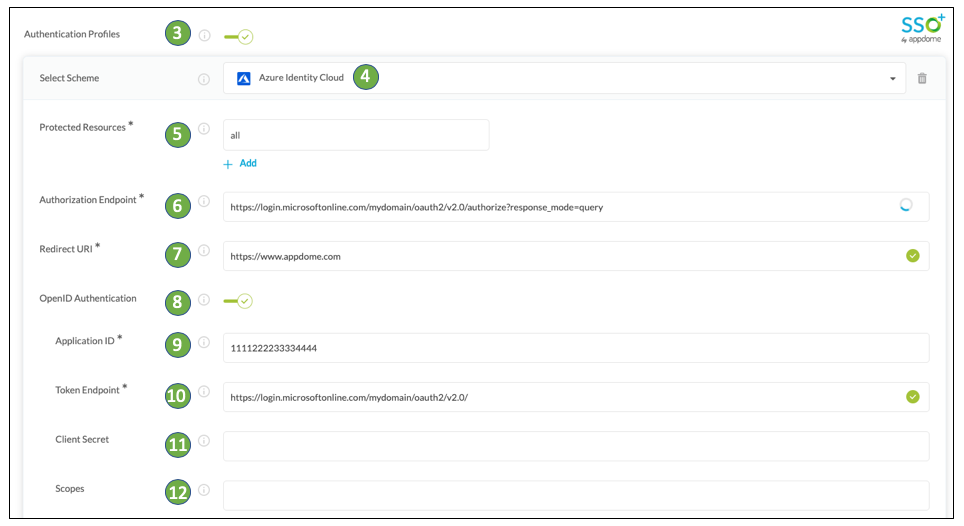This screenshot has width=964, height=526.
Task: Delete the scheme with trash icon
Action: 922,78
